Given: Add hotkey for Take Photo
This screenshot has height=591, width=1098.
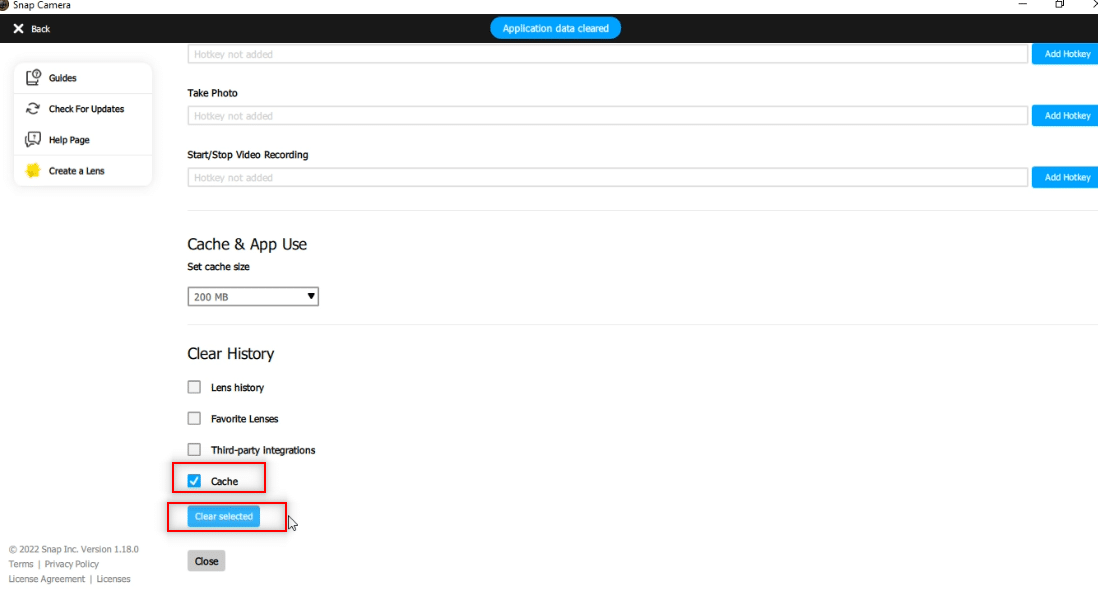Looking at the screenshot, I should (1065, 116).
